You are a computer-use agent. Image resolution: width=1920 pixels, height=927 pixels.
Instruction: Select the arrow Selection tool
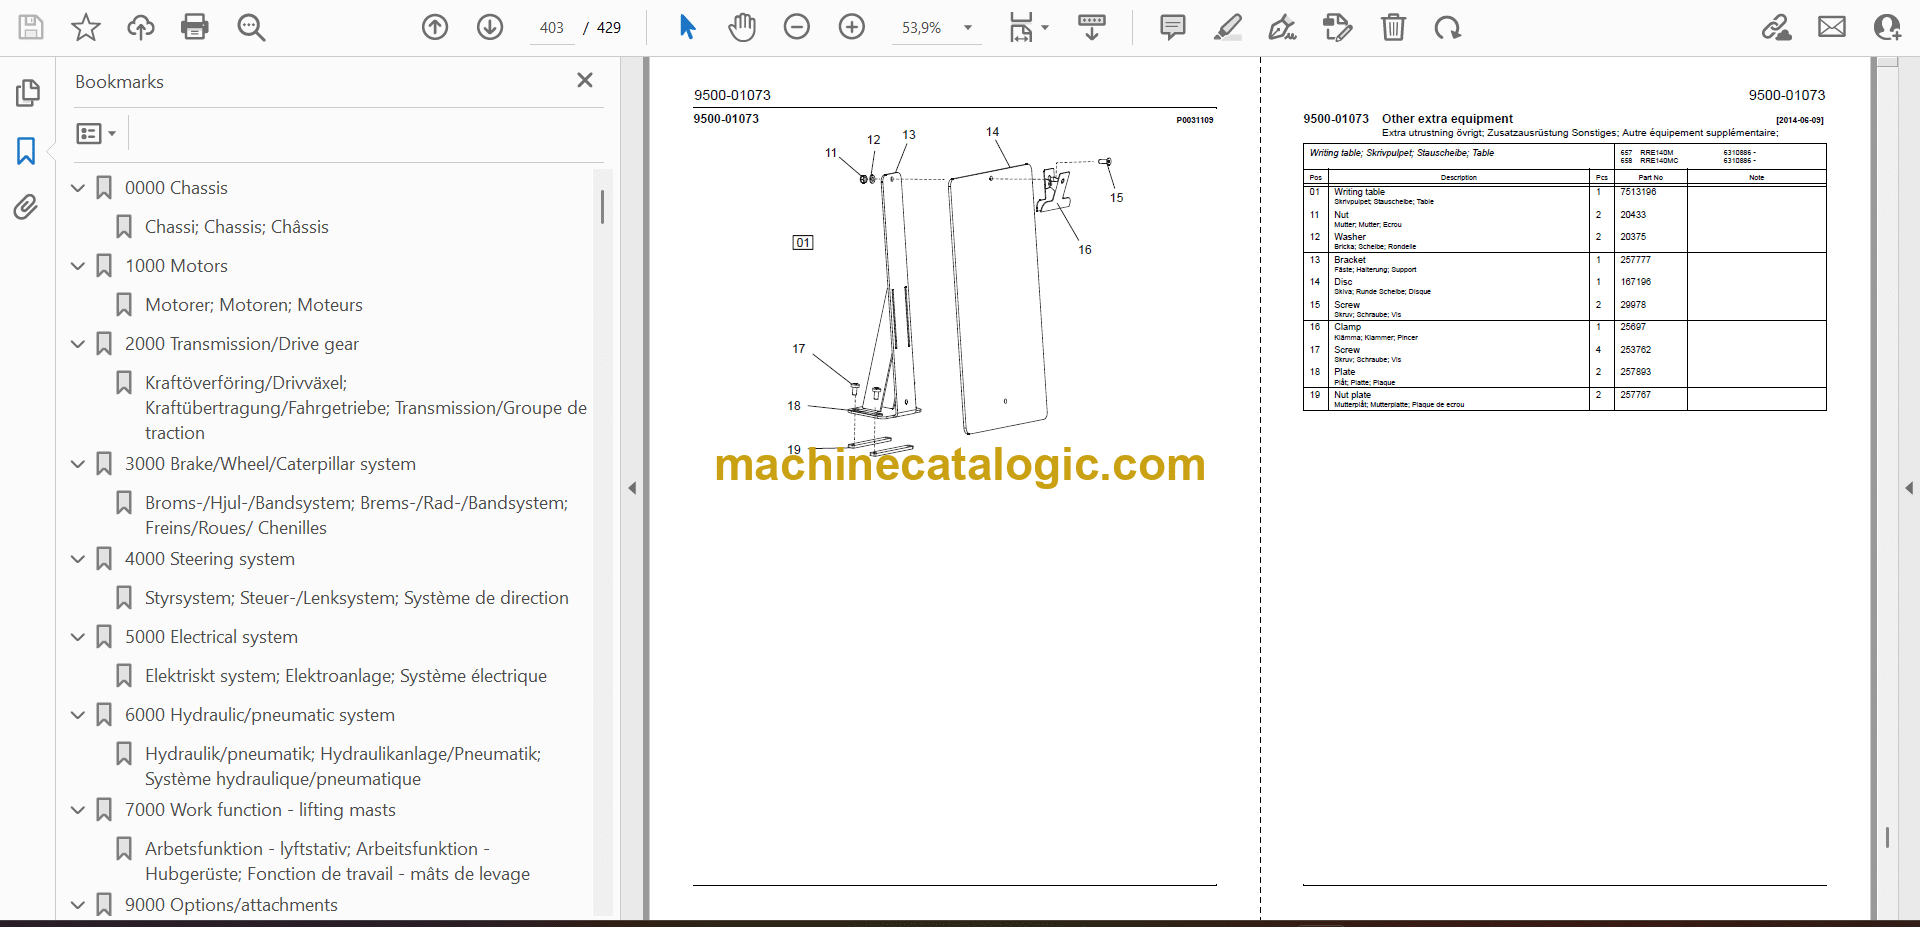687,27
